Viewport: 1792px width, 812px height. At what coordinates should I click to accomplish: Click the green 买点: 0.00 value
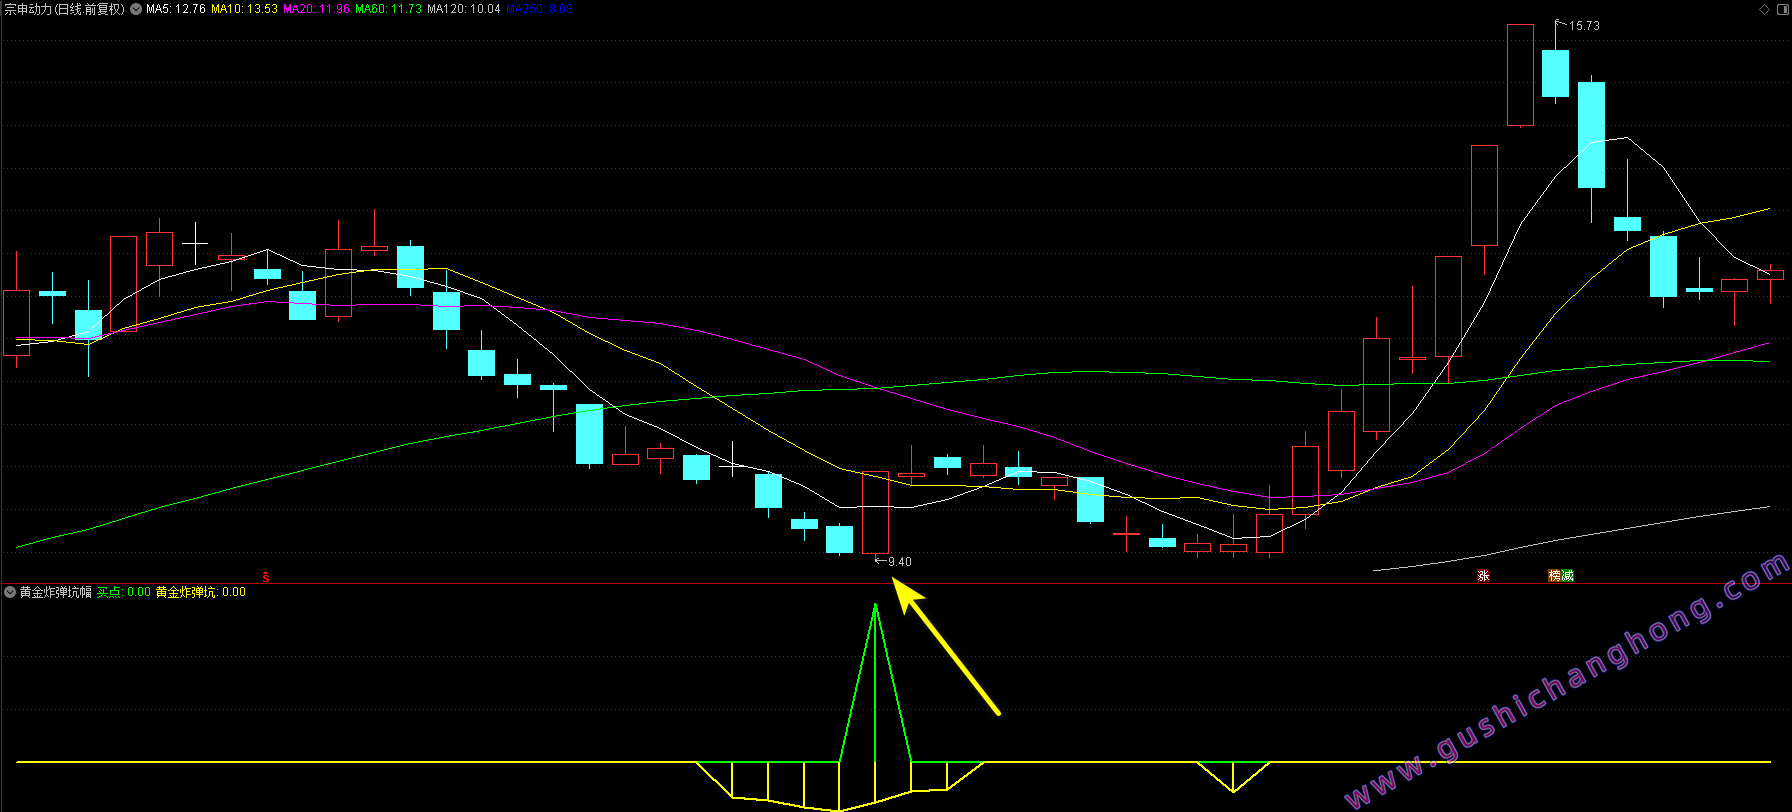click(x=123, y=592)
